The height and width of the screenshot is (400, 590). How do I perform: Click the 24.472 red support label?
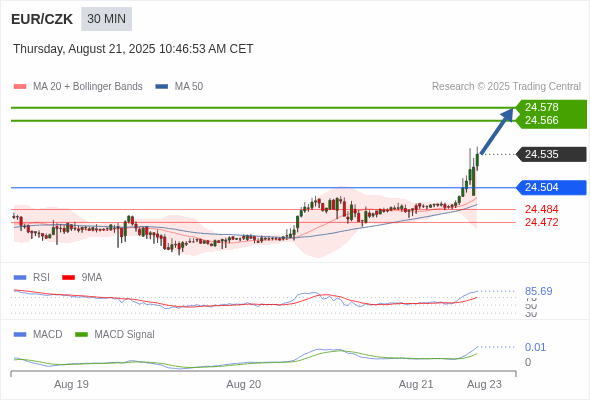542,222
